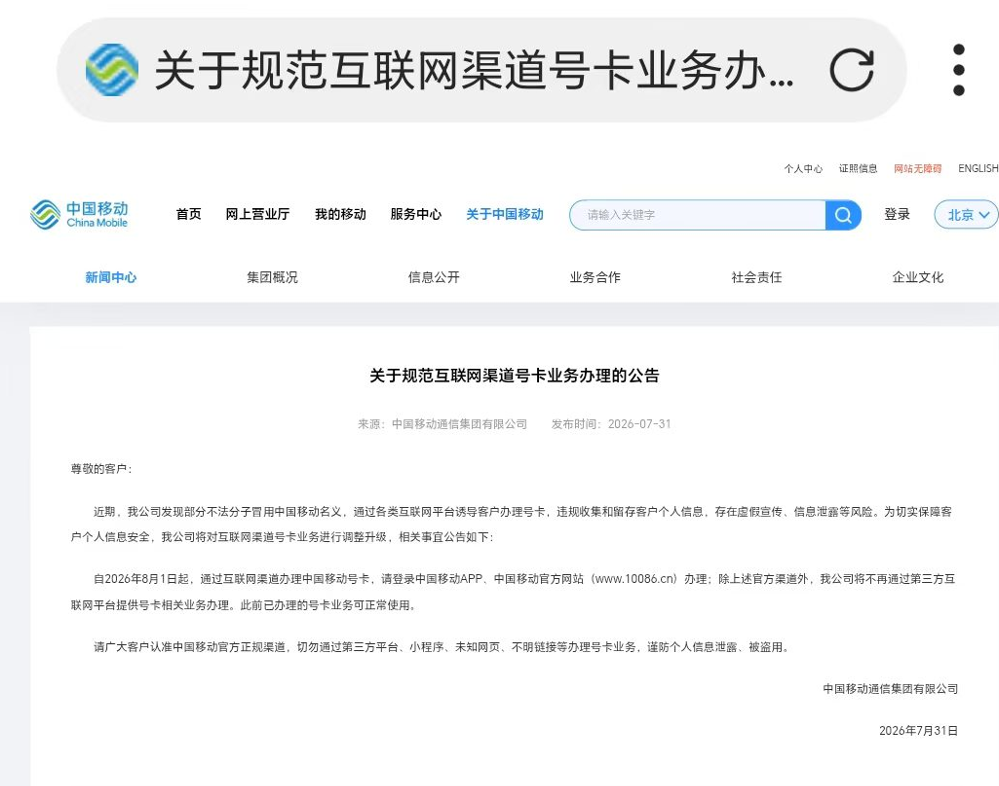The image size is (999, 786).
Task: Open 网上营业厅 menu item
Action: pyautogui.click(x=257, y=214)
